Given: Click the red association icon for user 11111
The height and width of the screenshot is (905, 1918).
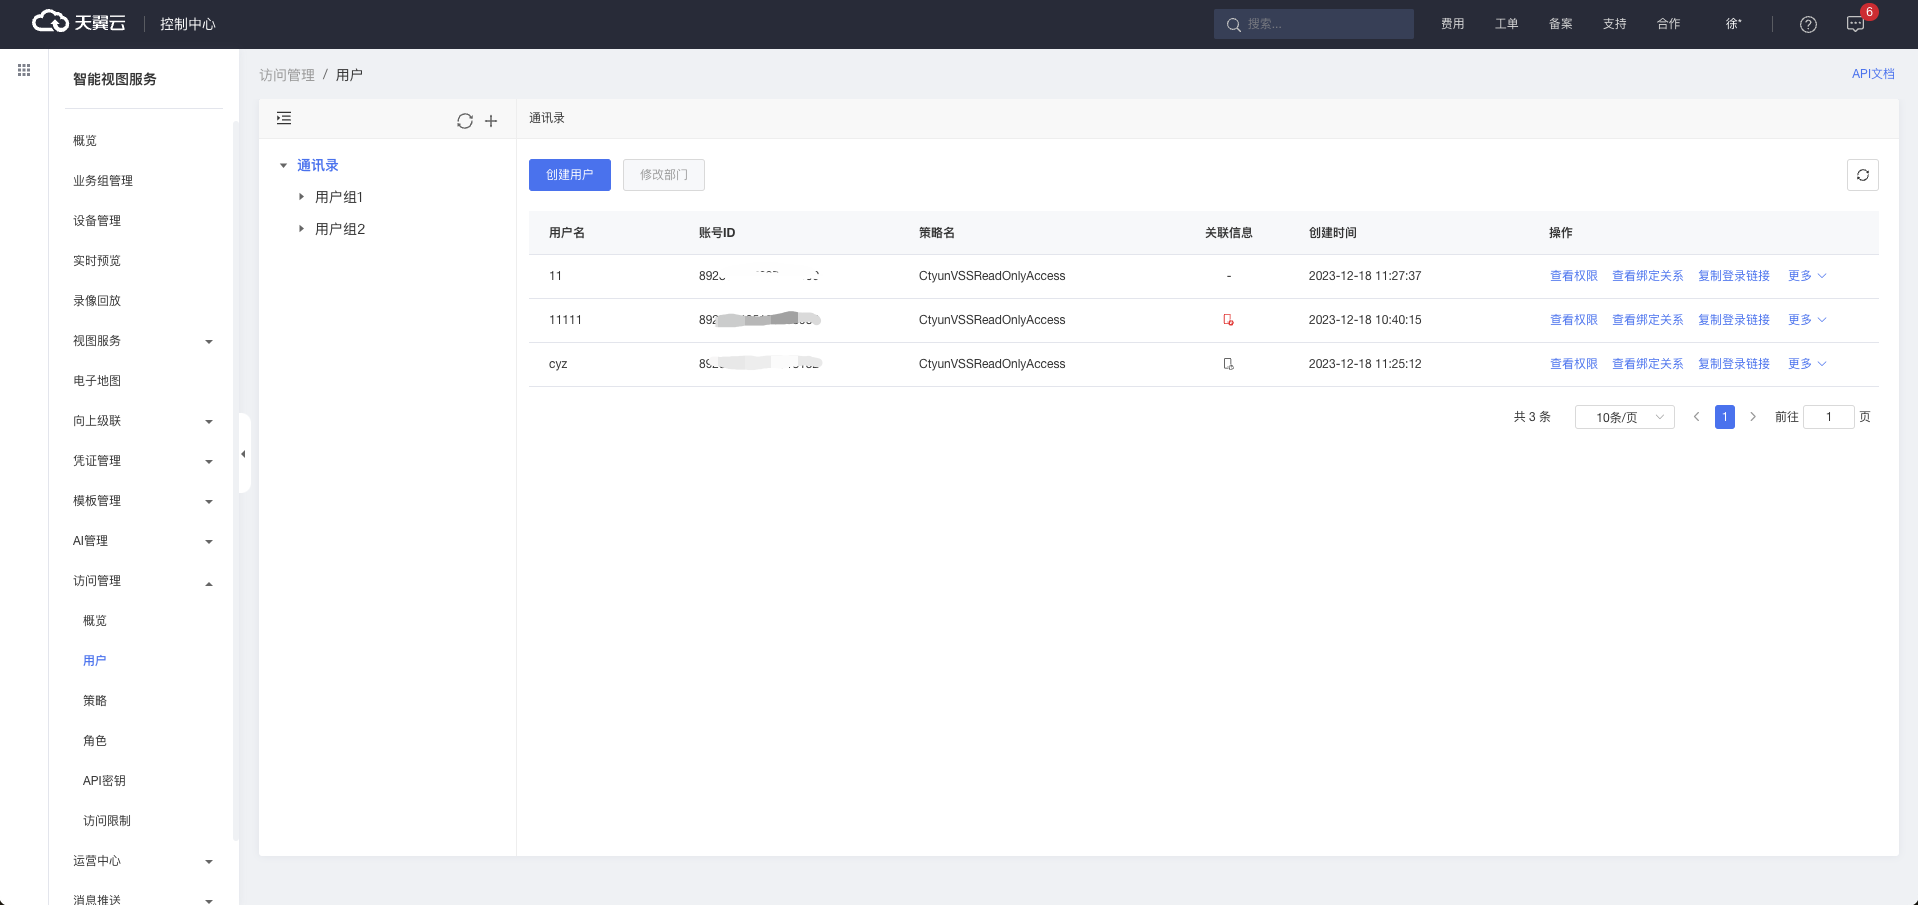Looking at the screenshot, I should (x=1228, y=320).
